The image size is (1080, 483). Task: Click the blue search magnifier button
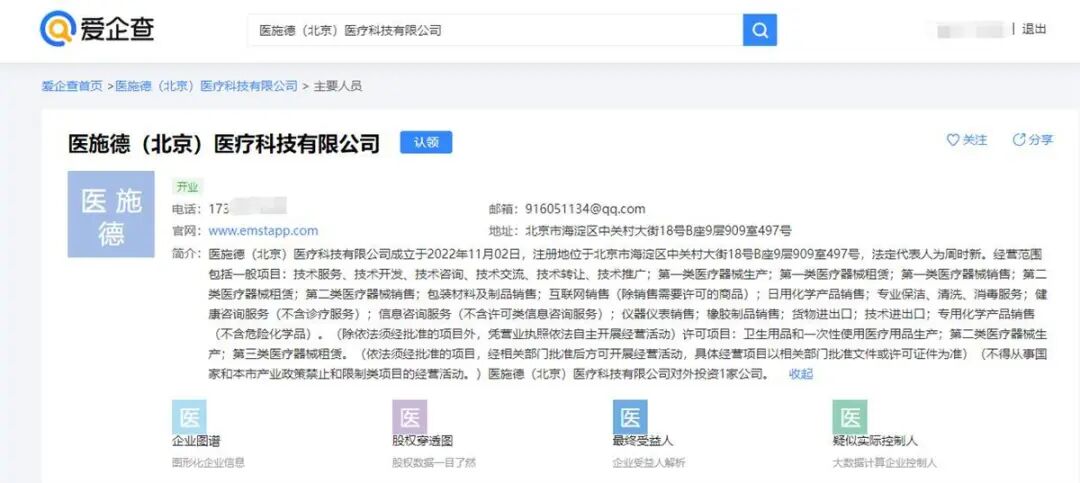pos(760,30)
